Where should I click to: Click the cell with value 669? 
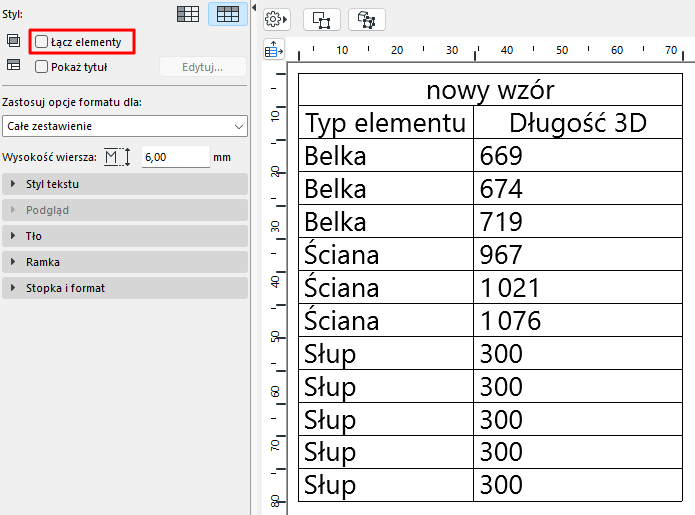(578, 155)
